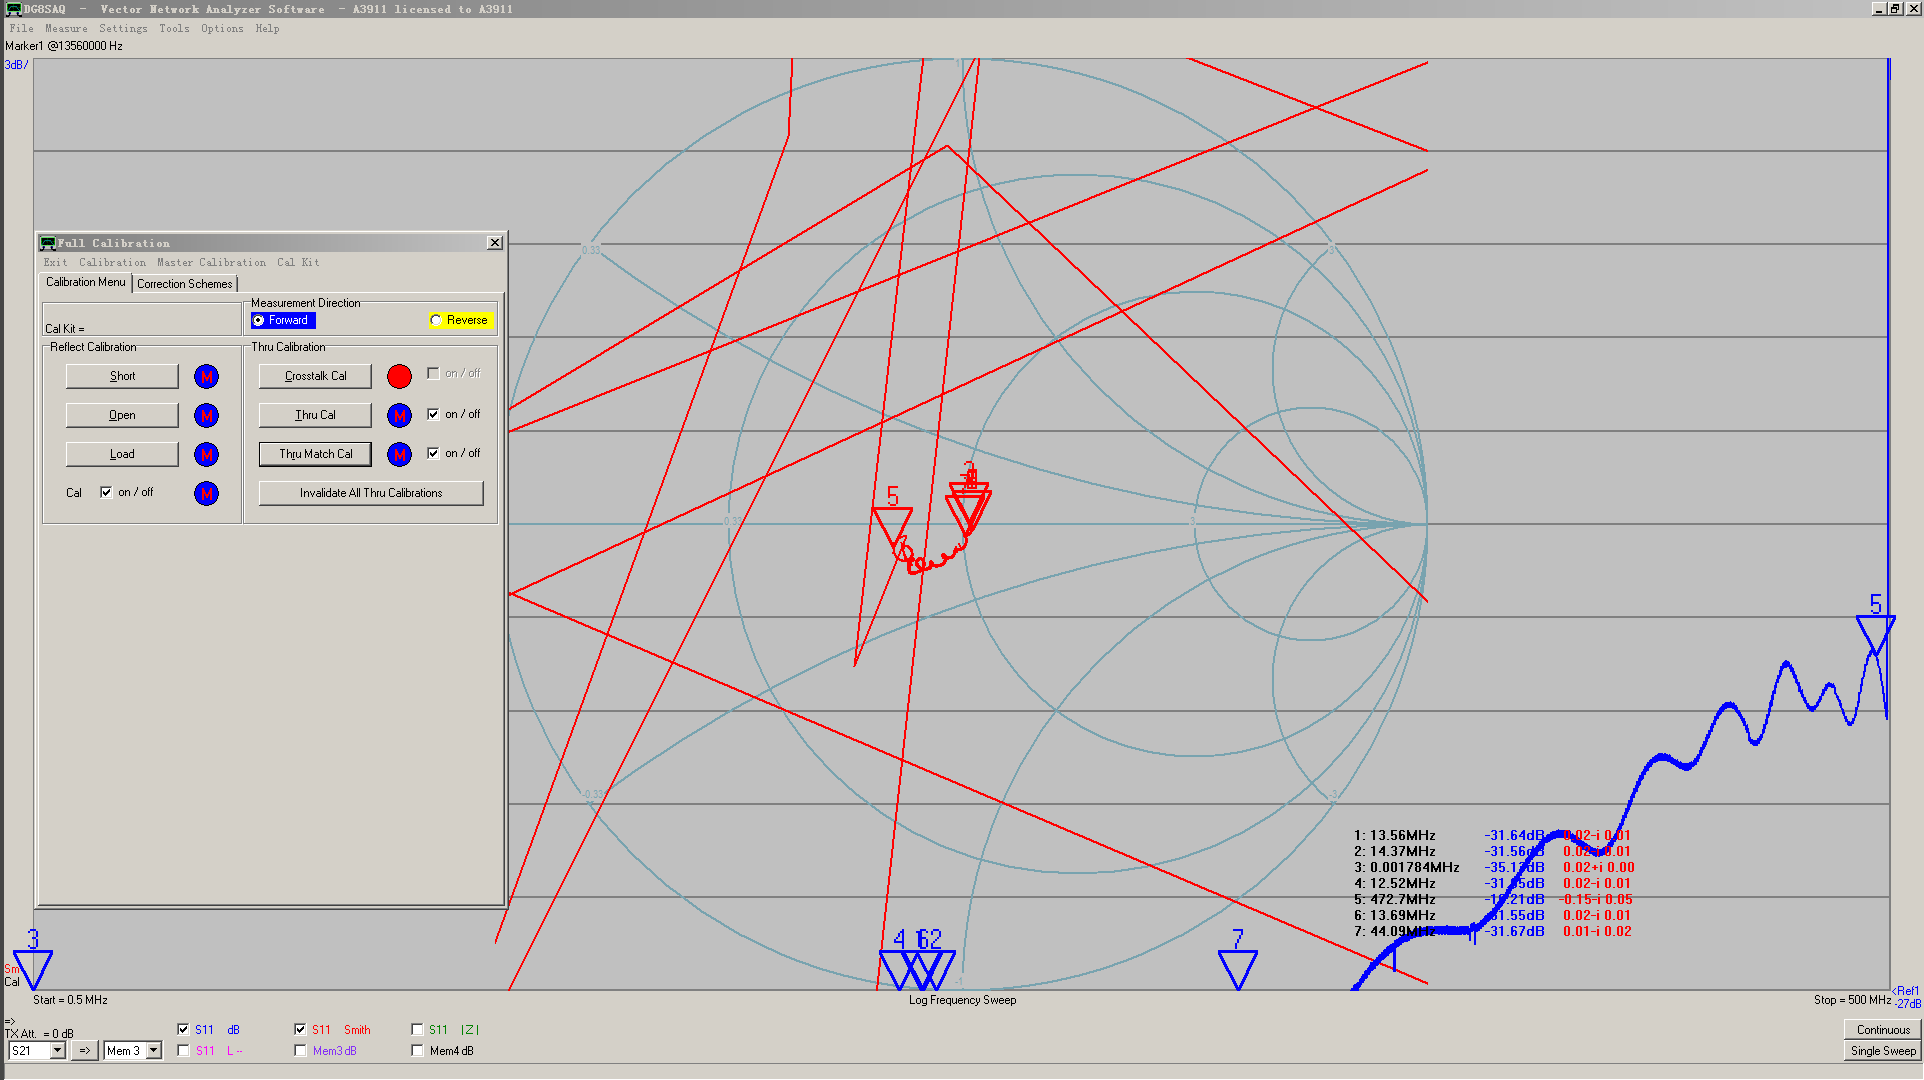Click the blue M indicator beside Short
The width and height of the screenshot is (1924, 1080).
click(x=206, y=377)
